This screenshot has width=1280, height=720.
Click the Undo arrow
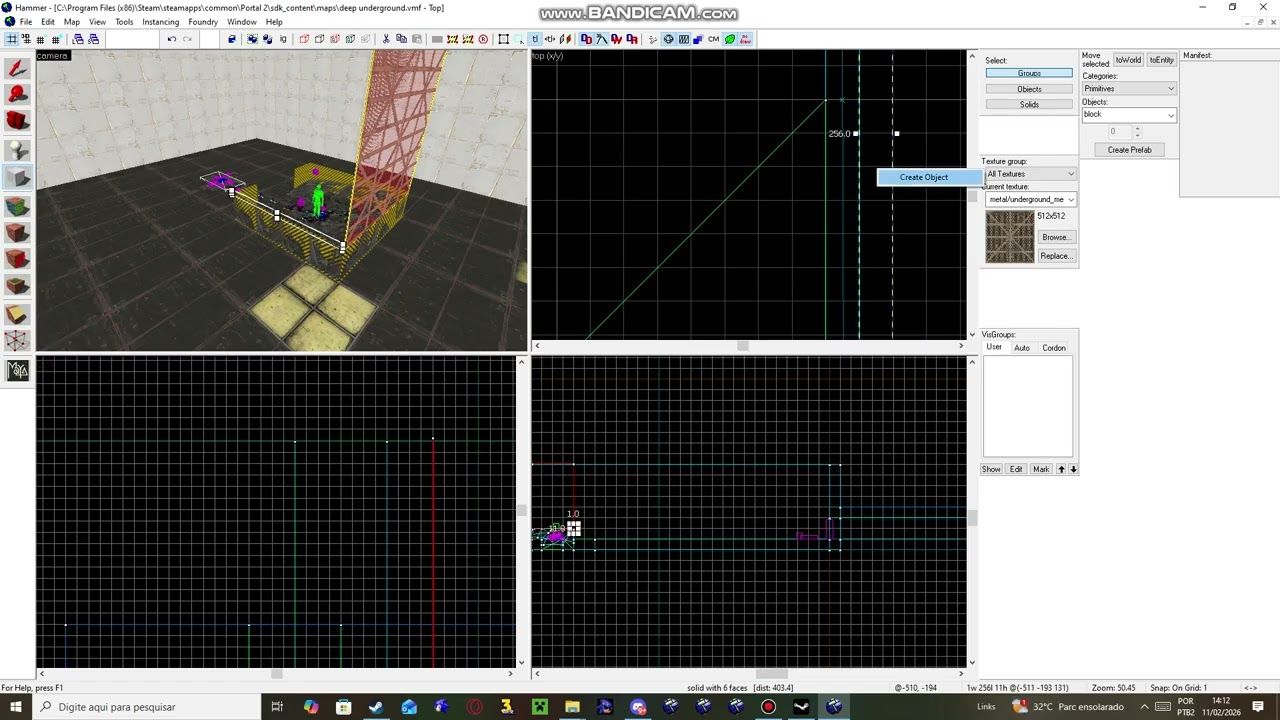pos(172,39)
